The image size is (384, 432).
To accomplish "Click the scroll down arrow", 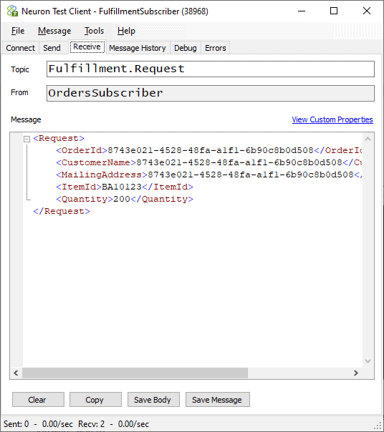I will 368,361.
